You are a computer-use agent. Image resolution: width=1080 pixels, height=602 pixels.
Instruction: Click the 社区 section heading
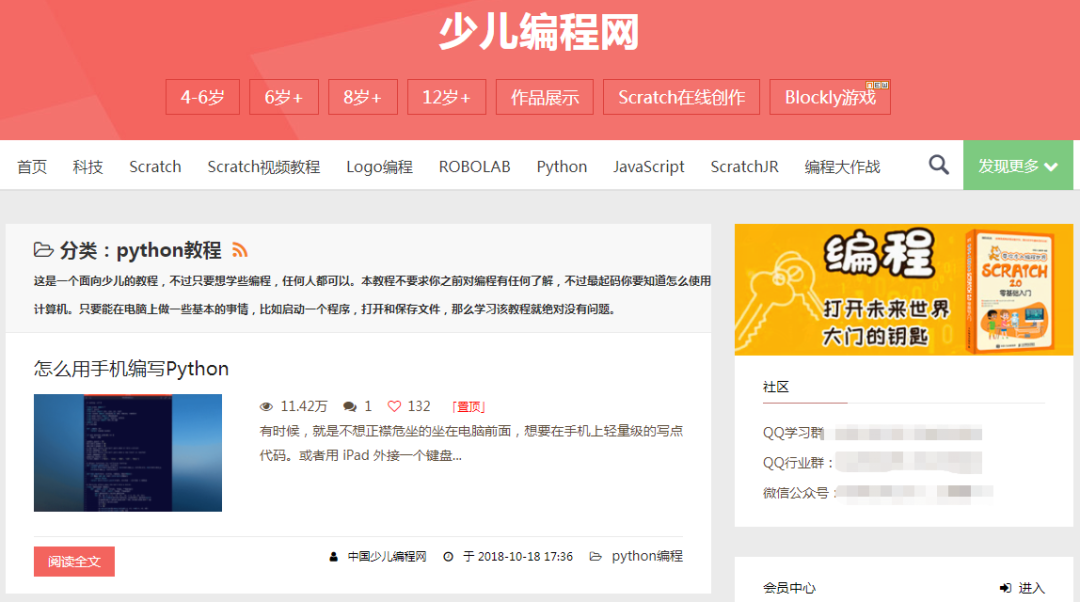click(776, 386)
